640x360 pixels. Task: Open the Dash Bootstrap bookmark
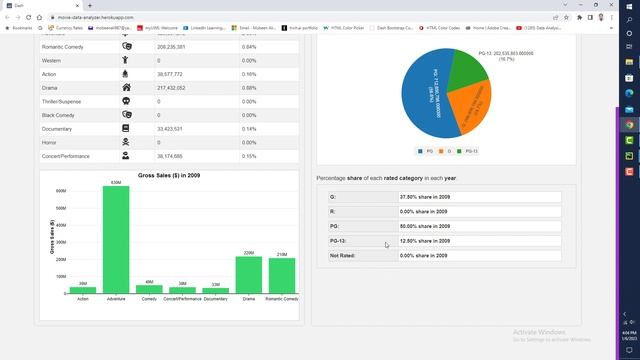point(391,28)
